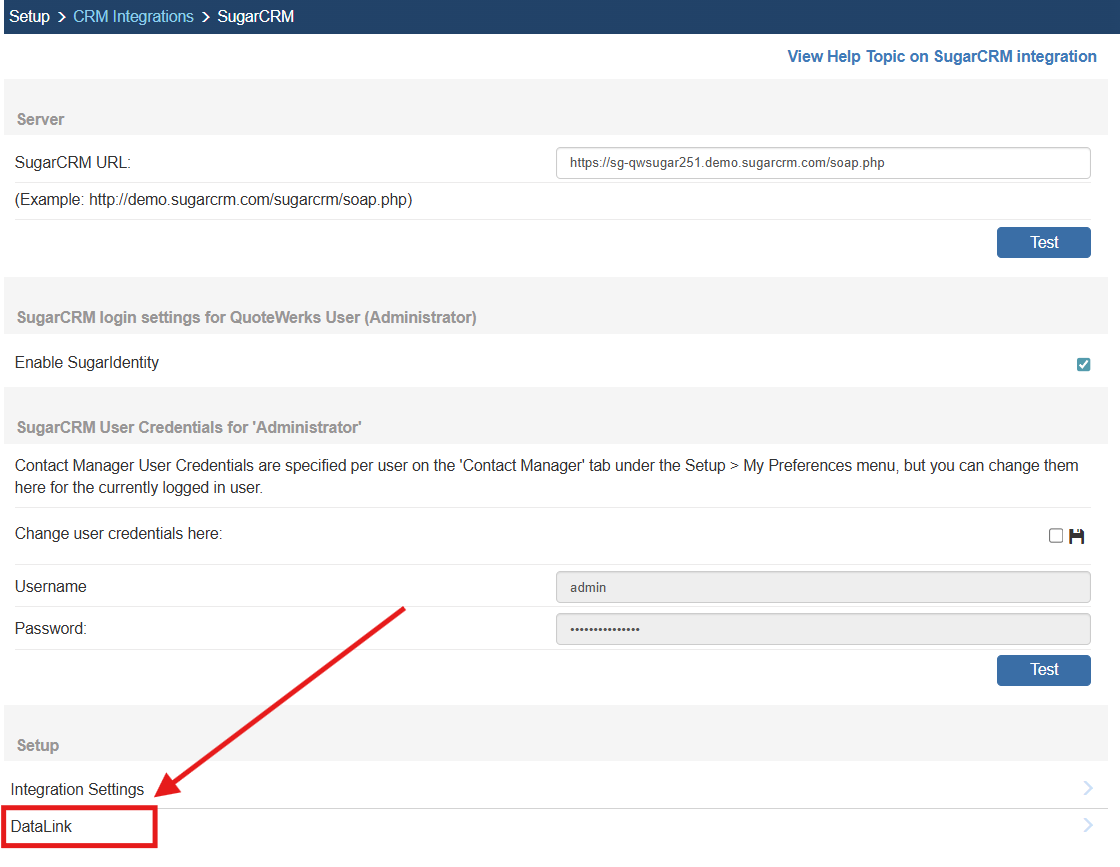The width and height of the screenshot is (1120, 867).
Task: Focus the SugarCRM URL text field
Action: coord(822,163)
